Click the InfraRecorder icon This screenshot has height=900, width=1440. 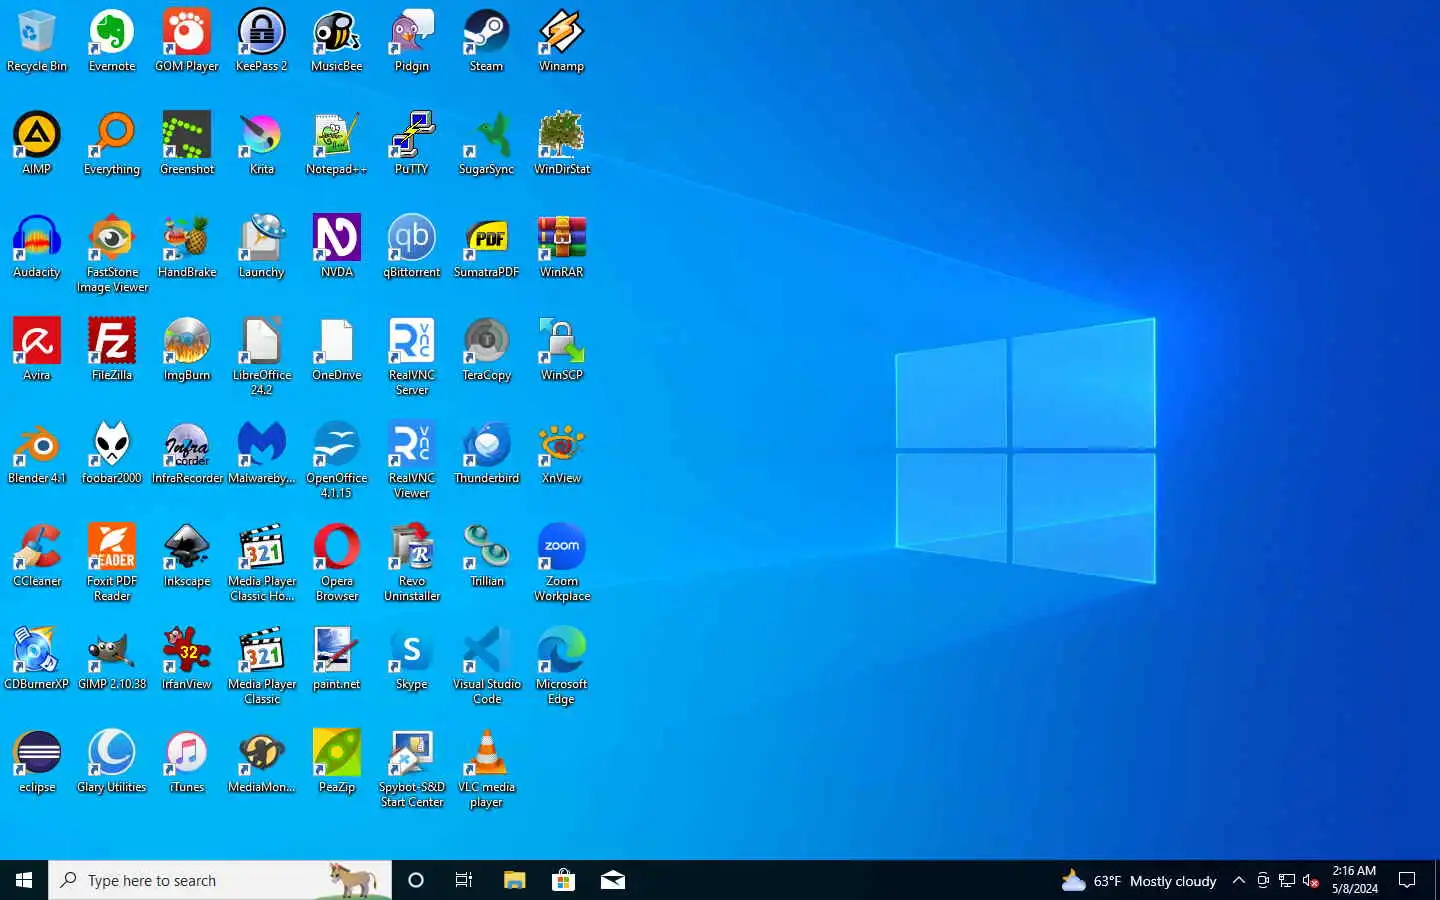[187, 453]
